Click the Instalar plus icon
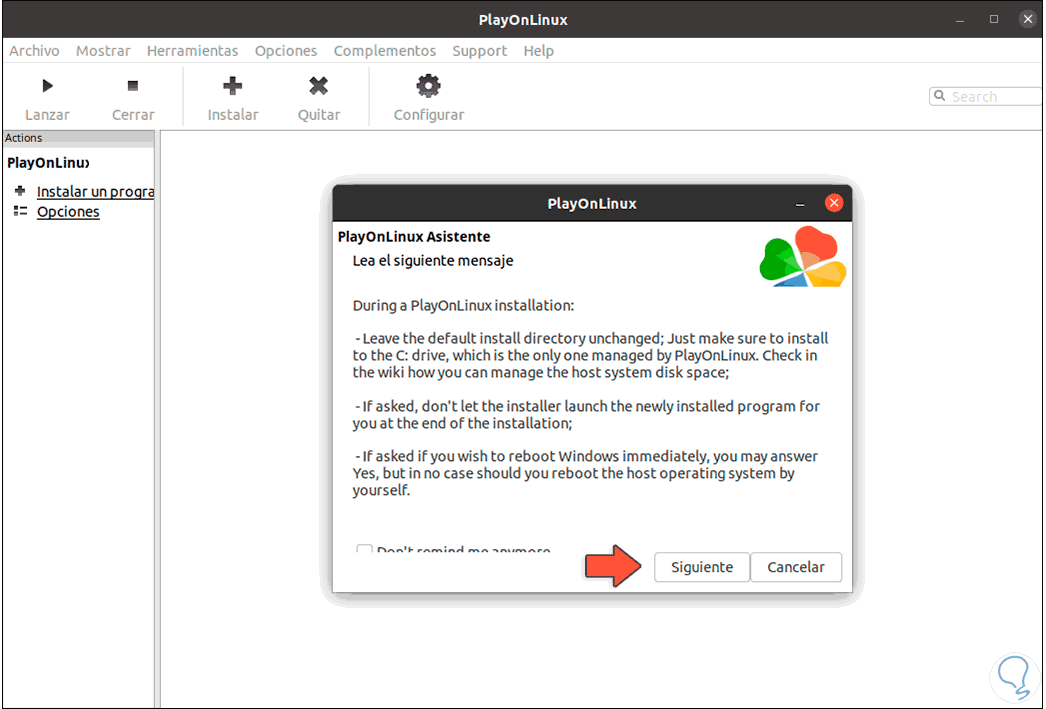1046x709 pixels. pyautogui.click(x=232, y=85)
